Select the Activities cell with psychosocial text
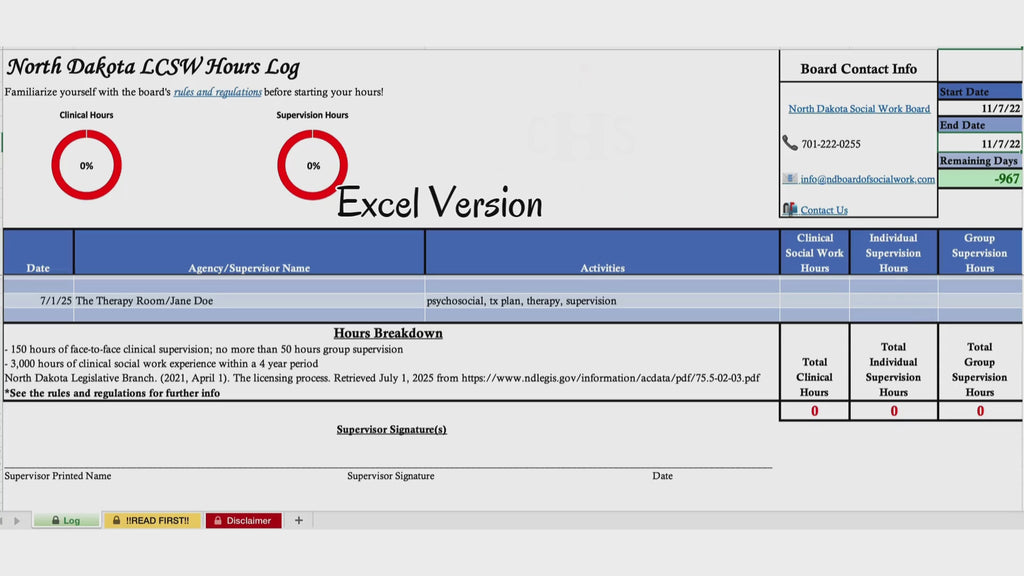Screen dimensions: 1024x576 click(x=601, y=300)
